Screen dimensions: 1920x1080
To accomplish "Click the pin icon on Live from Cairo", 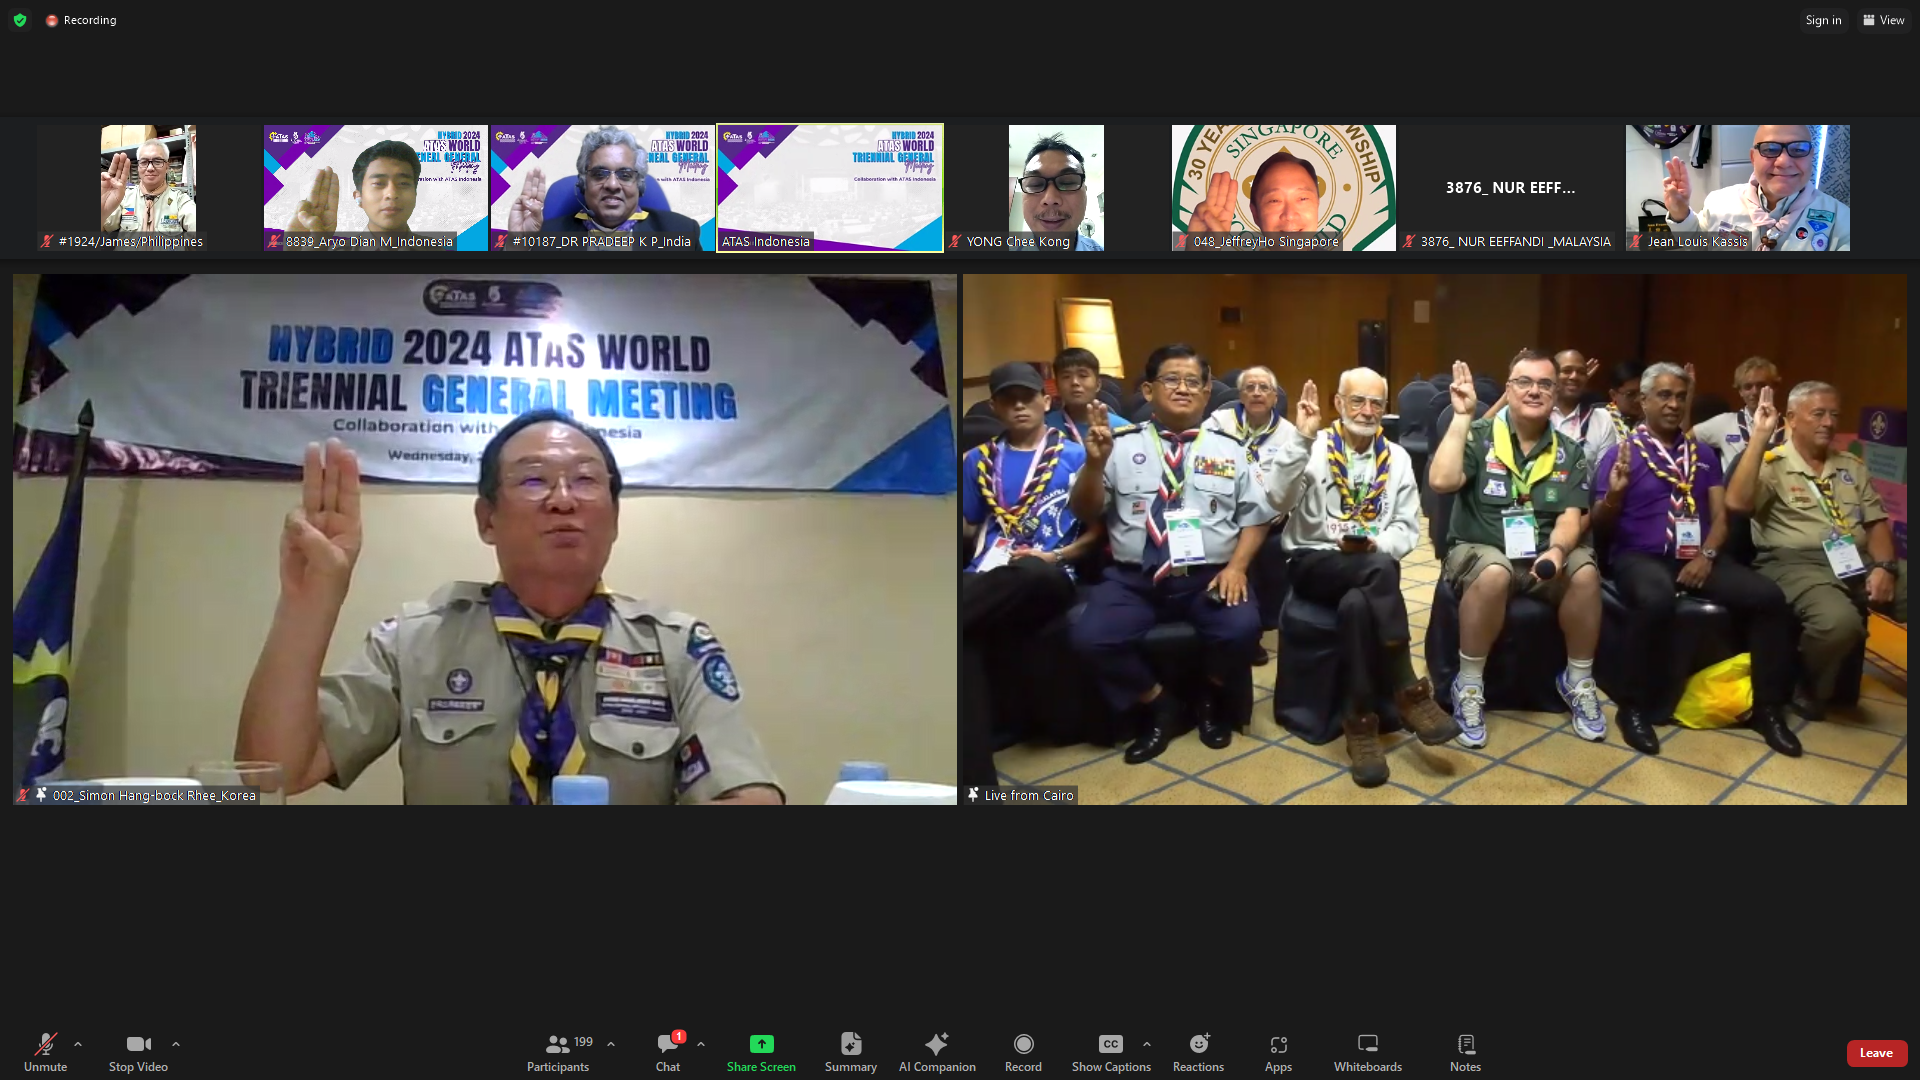I will (973, 794).
